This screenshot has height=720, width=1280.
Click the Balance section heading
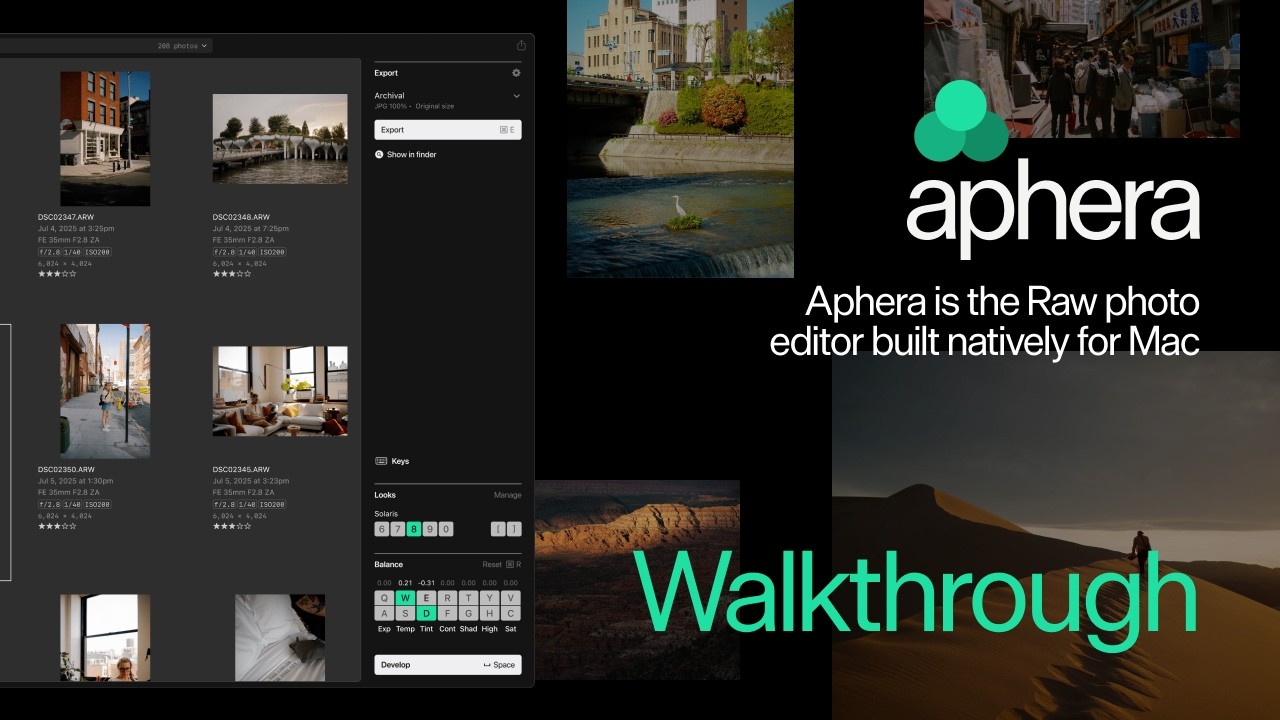coord(389,564)
